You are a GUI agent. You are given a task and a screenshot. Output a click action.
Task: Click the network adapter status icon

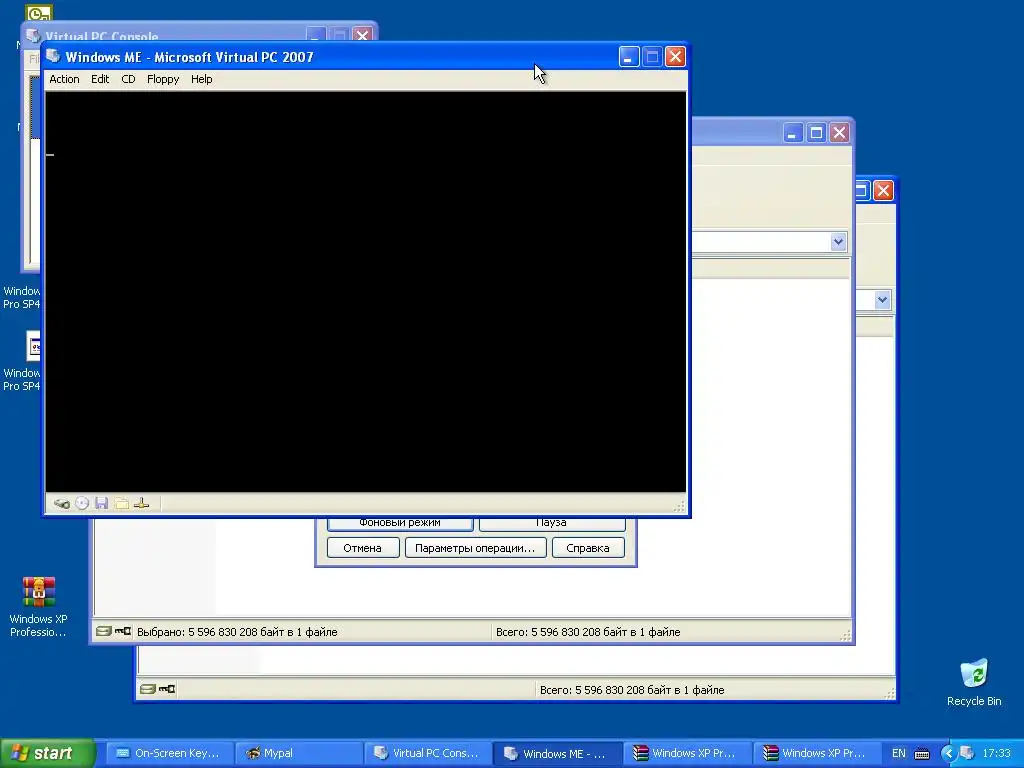[141, 503]
